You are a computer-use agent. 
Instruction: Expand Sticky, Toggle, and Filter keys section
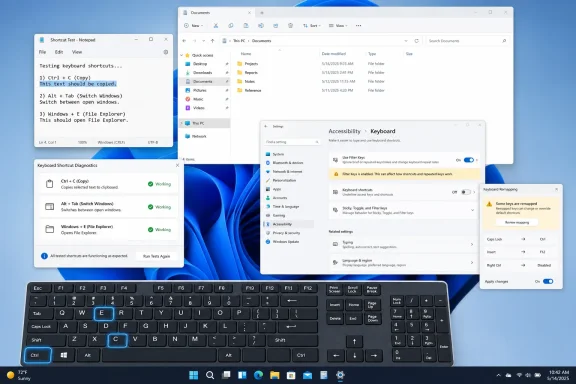coord(472,210)
